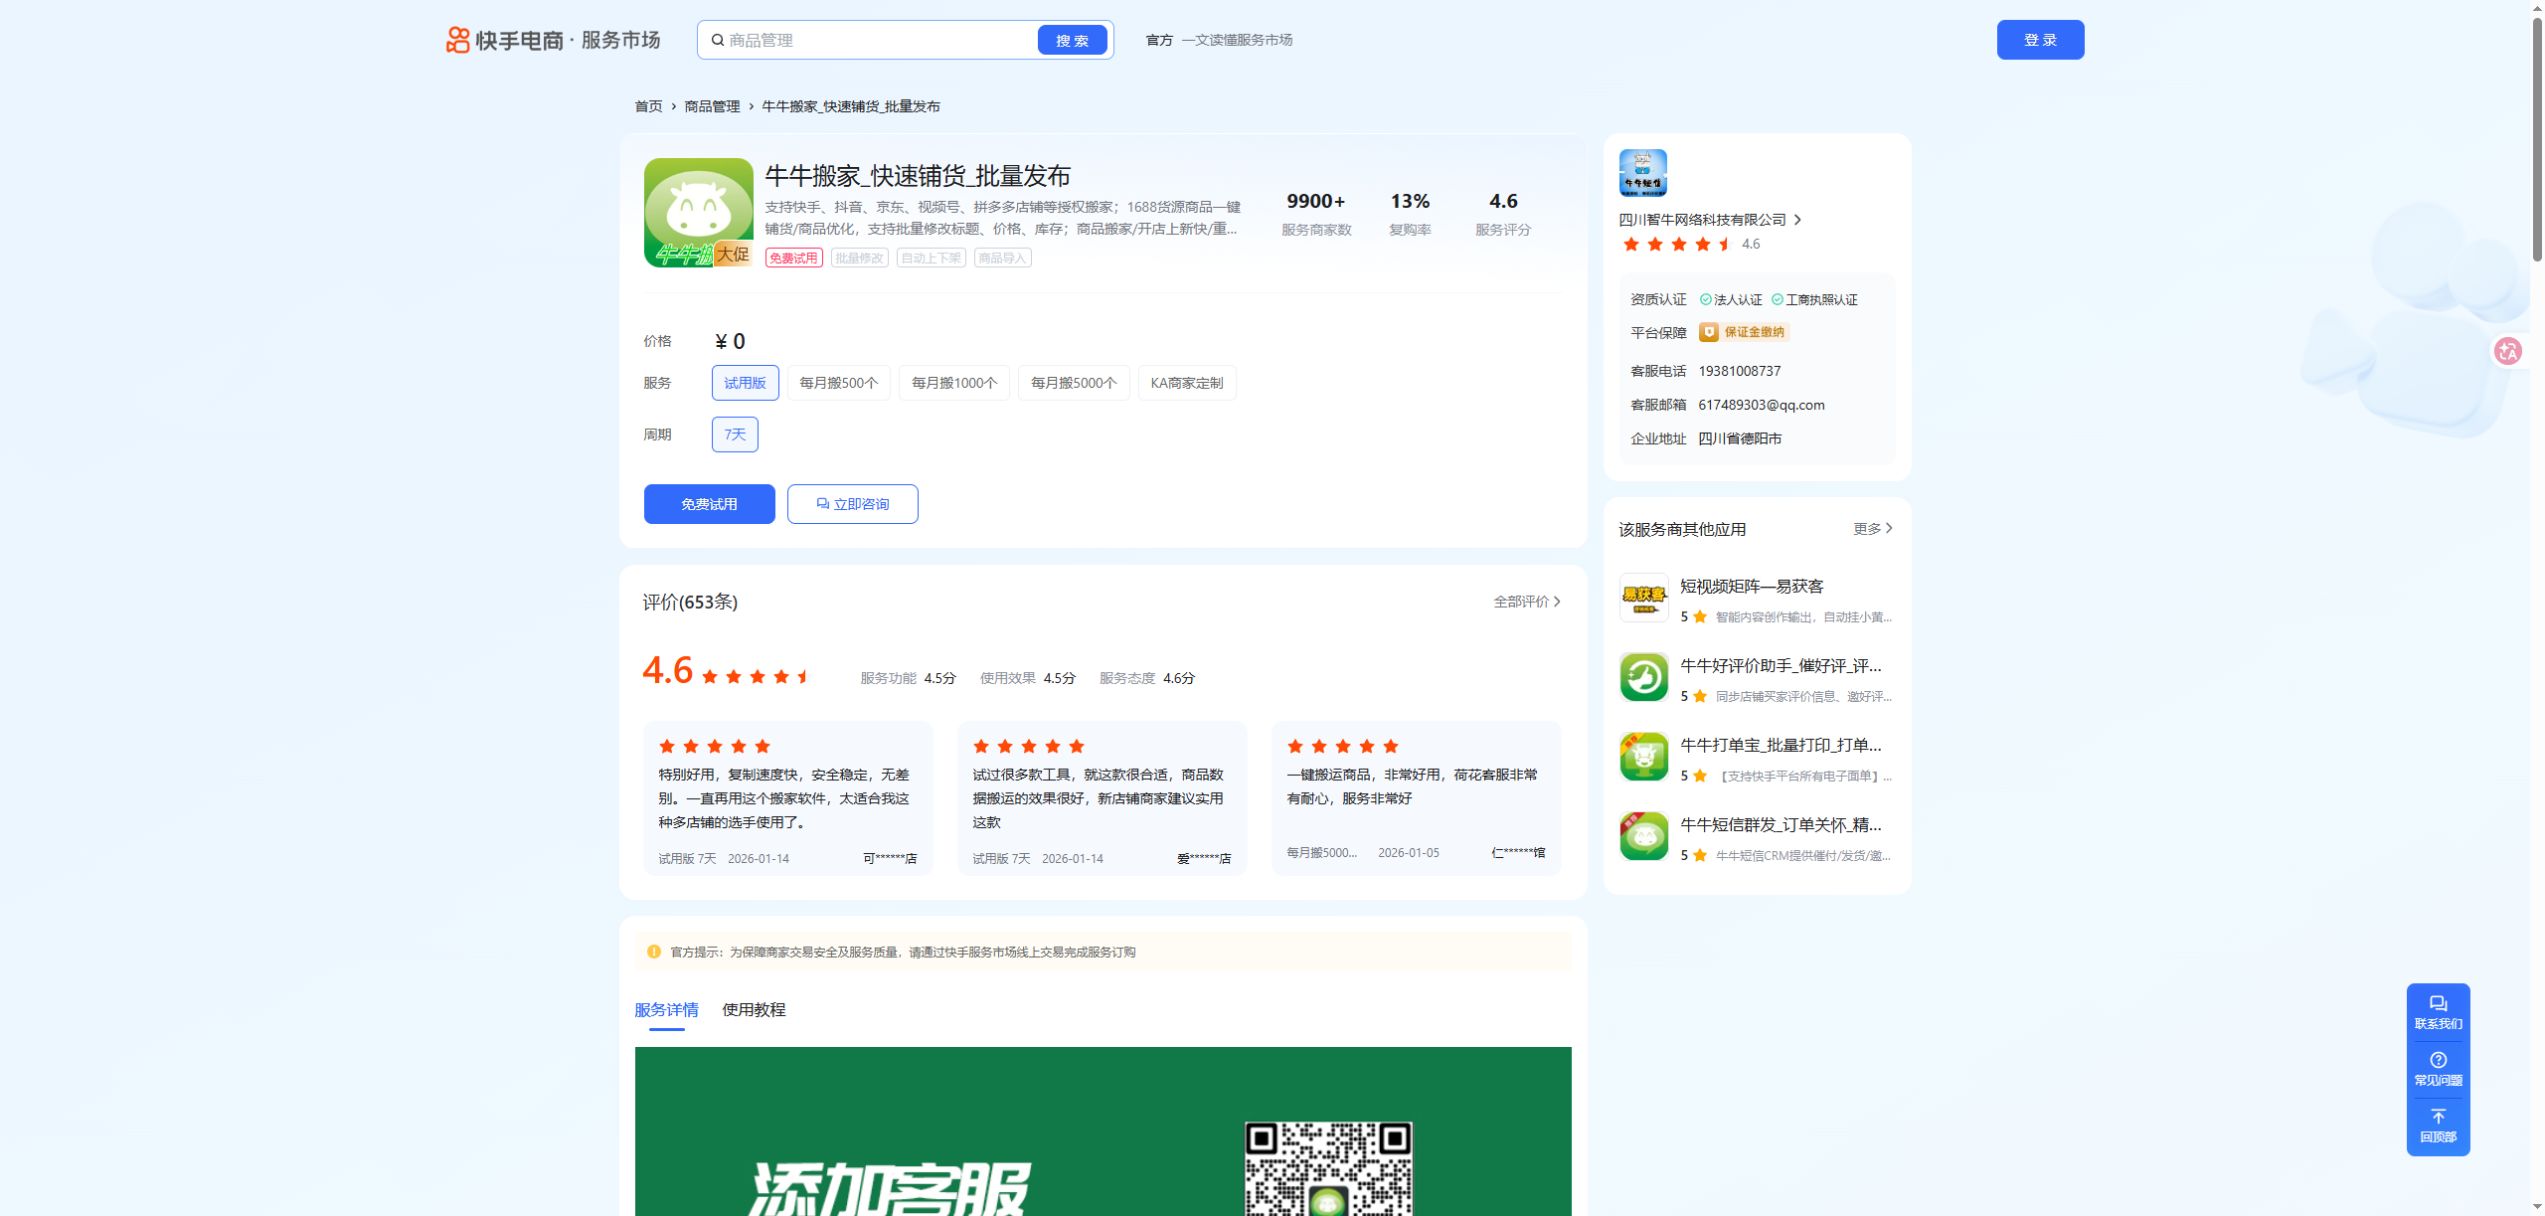Click the QR code image
Image resolution: width=2545 pixels, height=1216 pixels.
tap(1328, 1168)
